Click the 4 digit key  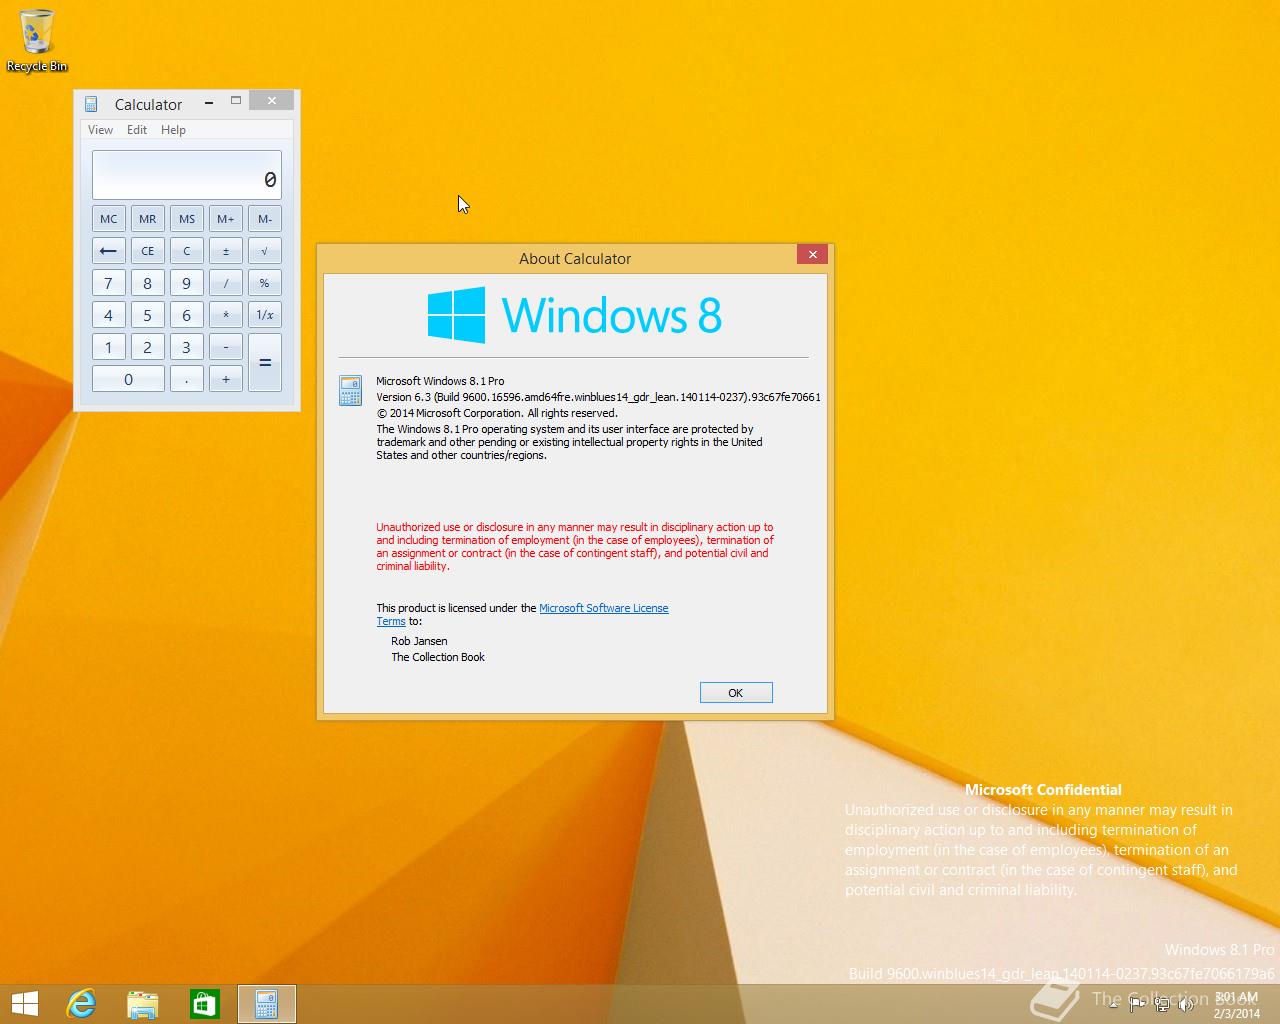click(109, 315)
